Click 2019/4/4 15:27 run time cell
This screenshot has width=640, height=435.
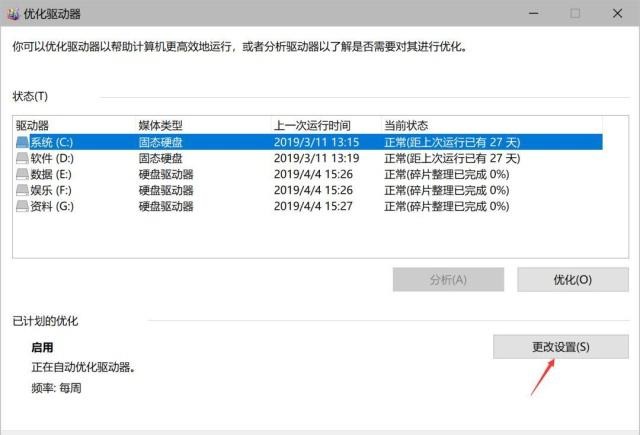click(313, 206)
